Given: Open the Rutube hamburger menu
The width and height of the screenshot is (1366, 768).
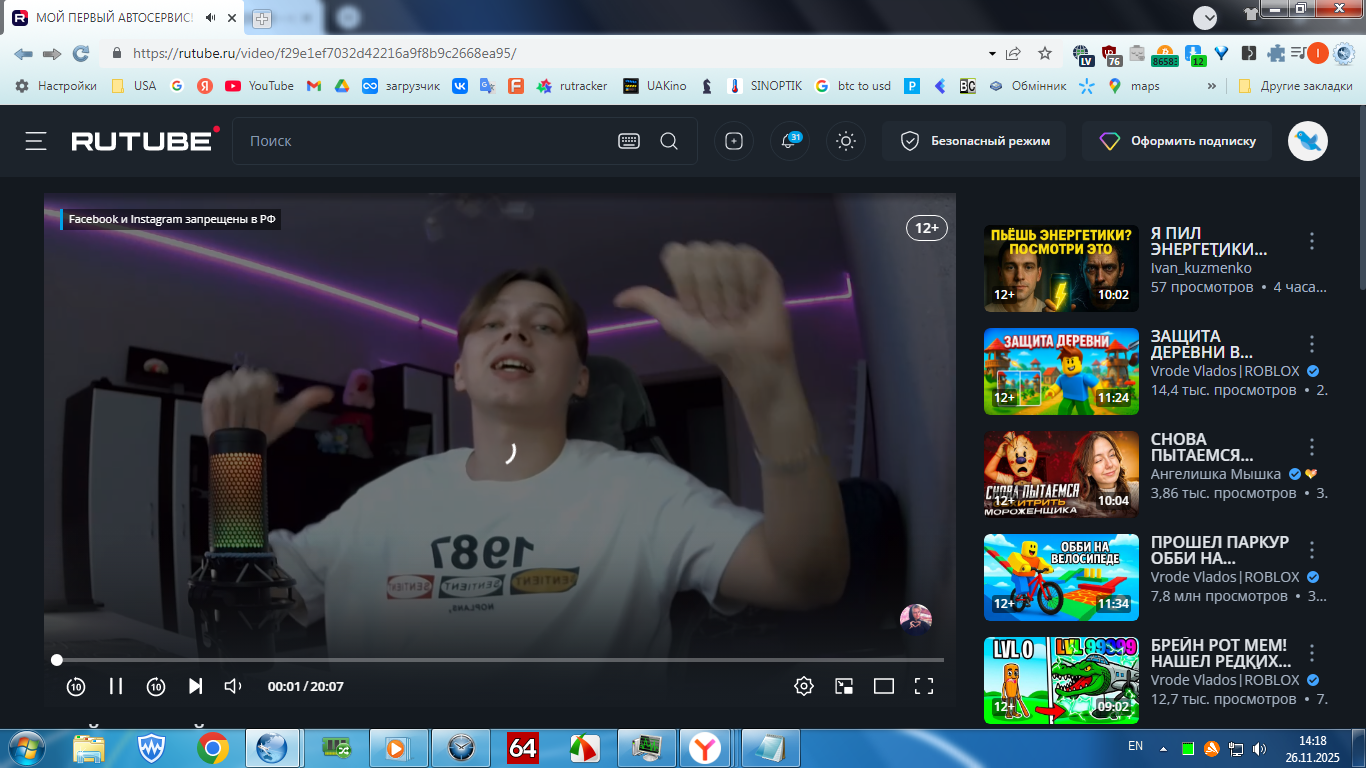Looking at the screenshot, I should pos(36,141).
